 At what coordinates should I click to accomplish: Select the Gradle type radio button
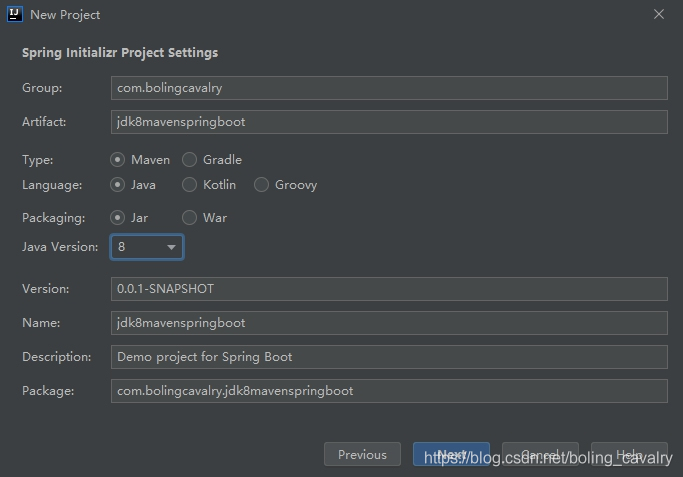click(x=189, y=160)
